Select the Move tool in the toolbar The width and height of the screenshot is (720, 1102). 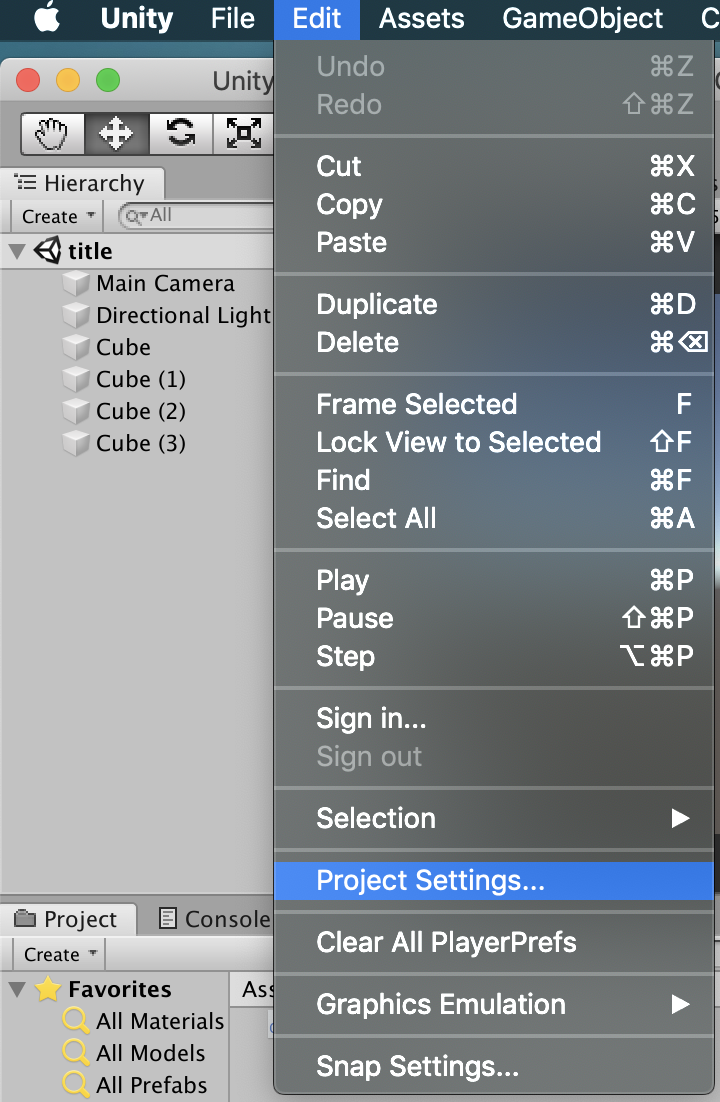tap(116, 134)
